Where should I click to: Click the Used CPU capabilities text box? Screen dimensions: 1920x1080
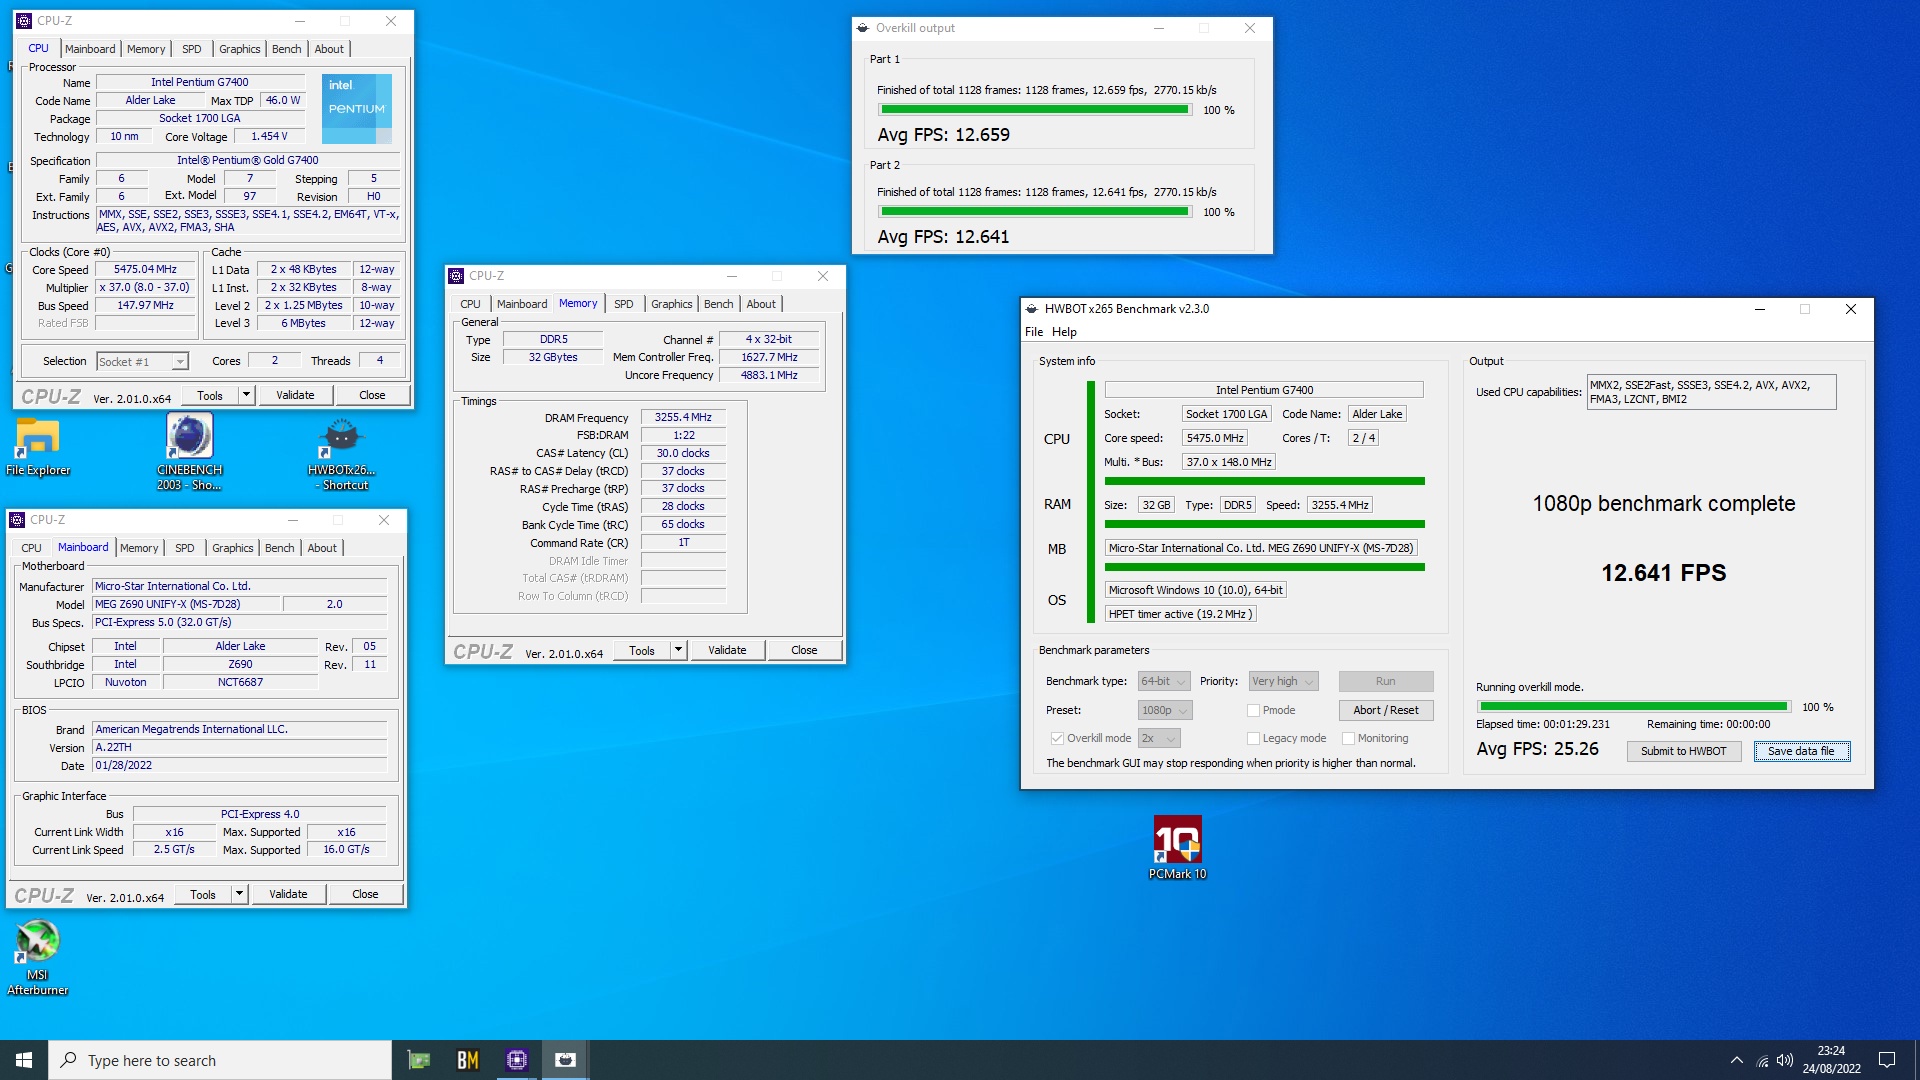coord(1711,392)
